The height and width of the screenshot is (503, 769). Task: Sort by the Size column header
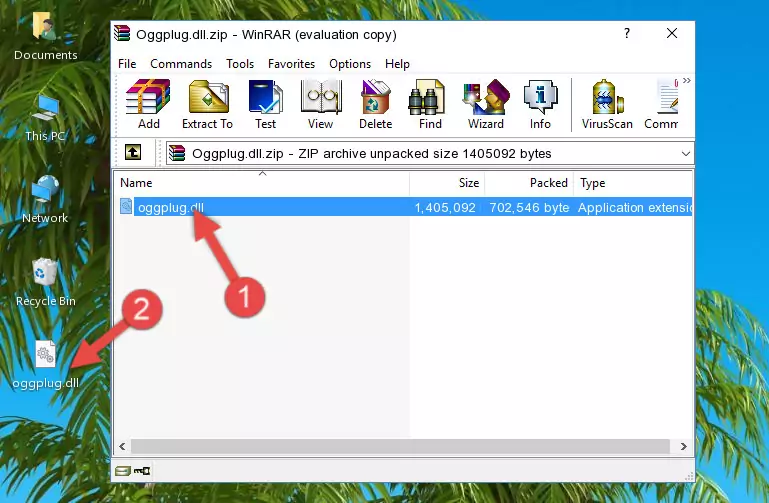coord(447,183)
